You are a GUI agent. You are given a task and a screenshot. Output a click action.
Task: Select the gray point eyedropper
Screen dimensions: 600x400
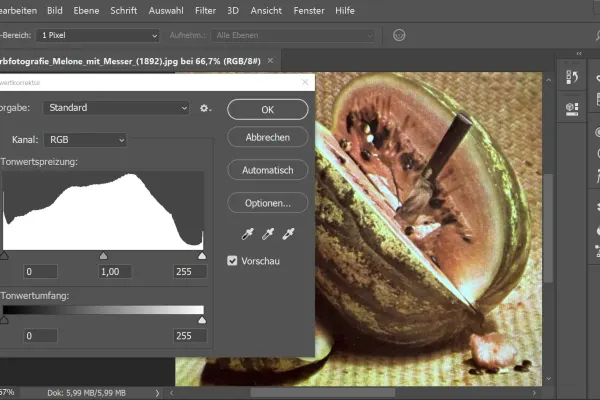(x=268, y=233)
